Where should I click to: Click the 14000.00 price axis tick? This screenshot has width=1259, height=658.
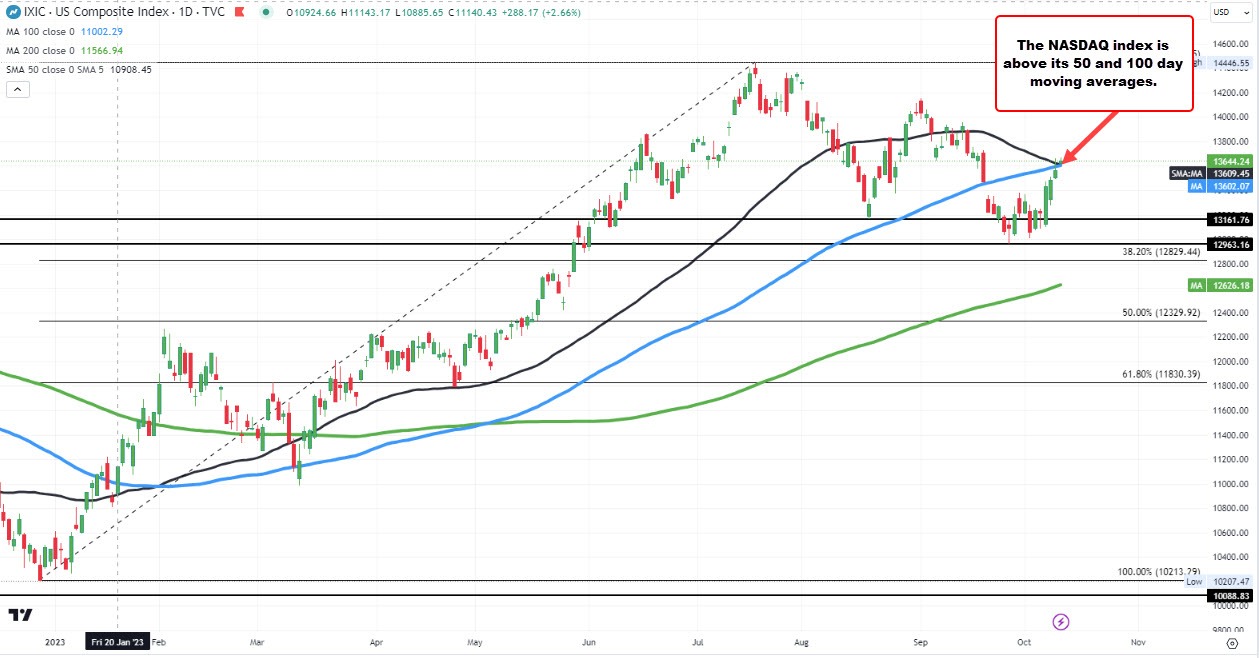pyautogui.click(x=1229, y=117)
